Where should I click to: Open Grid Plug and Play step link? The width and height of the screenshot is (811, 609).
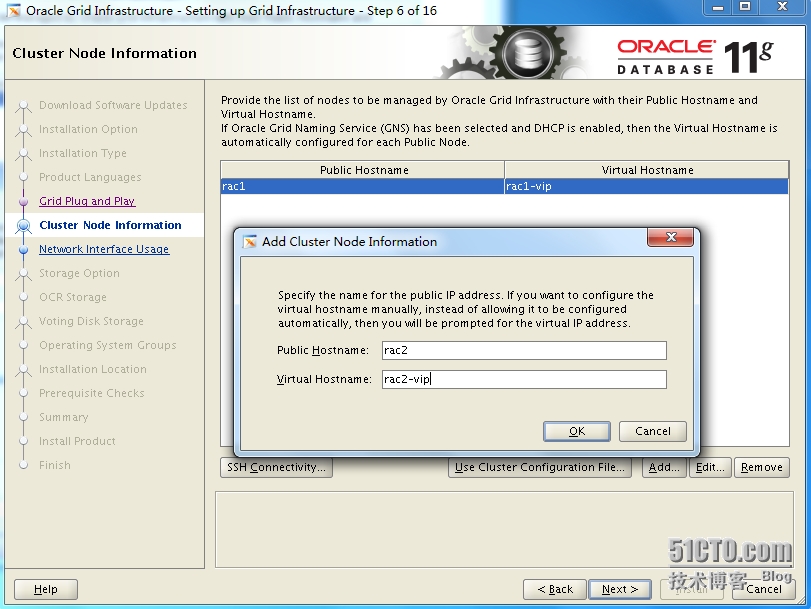coord(87,201)
